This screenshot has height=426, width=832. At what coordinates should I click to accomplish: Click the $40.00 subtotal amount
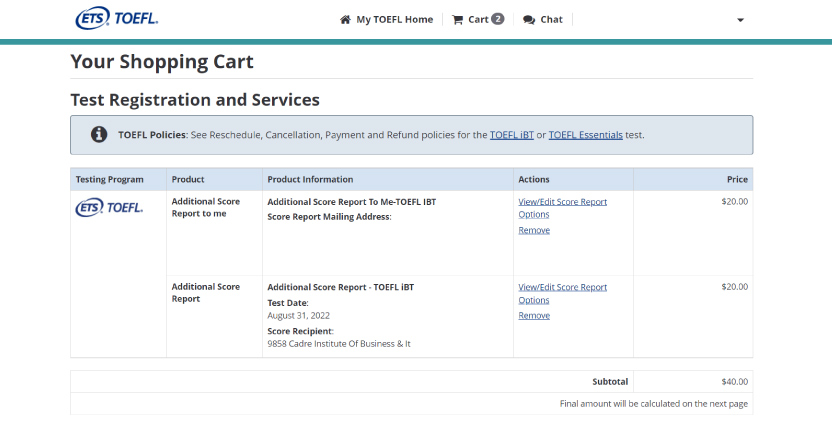tap(734, 381)
